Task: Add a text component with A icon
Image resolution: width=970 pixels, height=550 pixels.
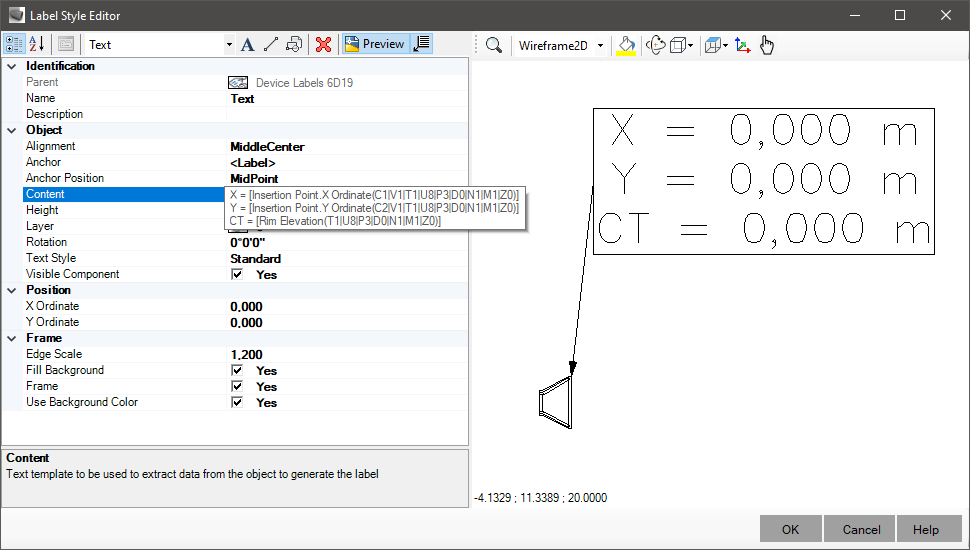Action: pyautogui.click(x=247, y=44)
